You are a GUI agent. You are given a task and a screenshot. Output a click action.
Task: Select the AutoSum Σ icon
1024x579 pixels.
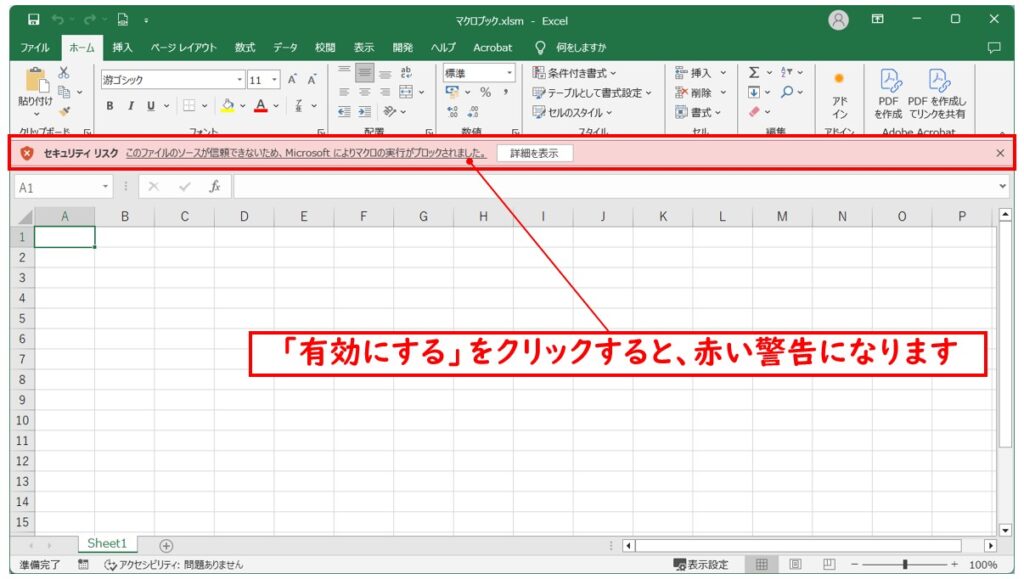pyautogui.click(x=754, y=72)
